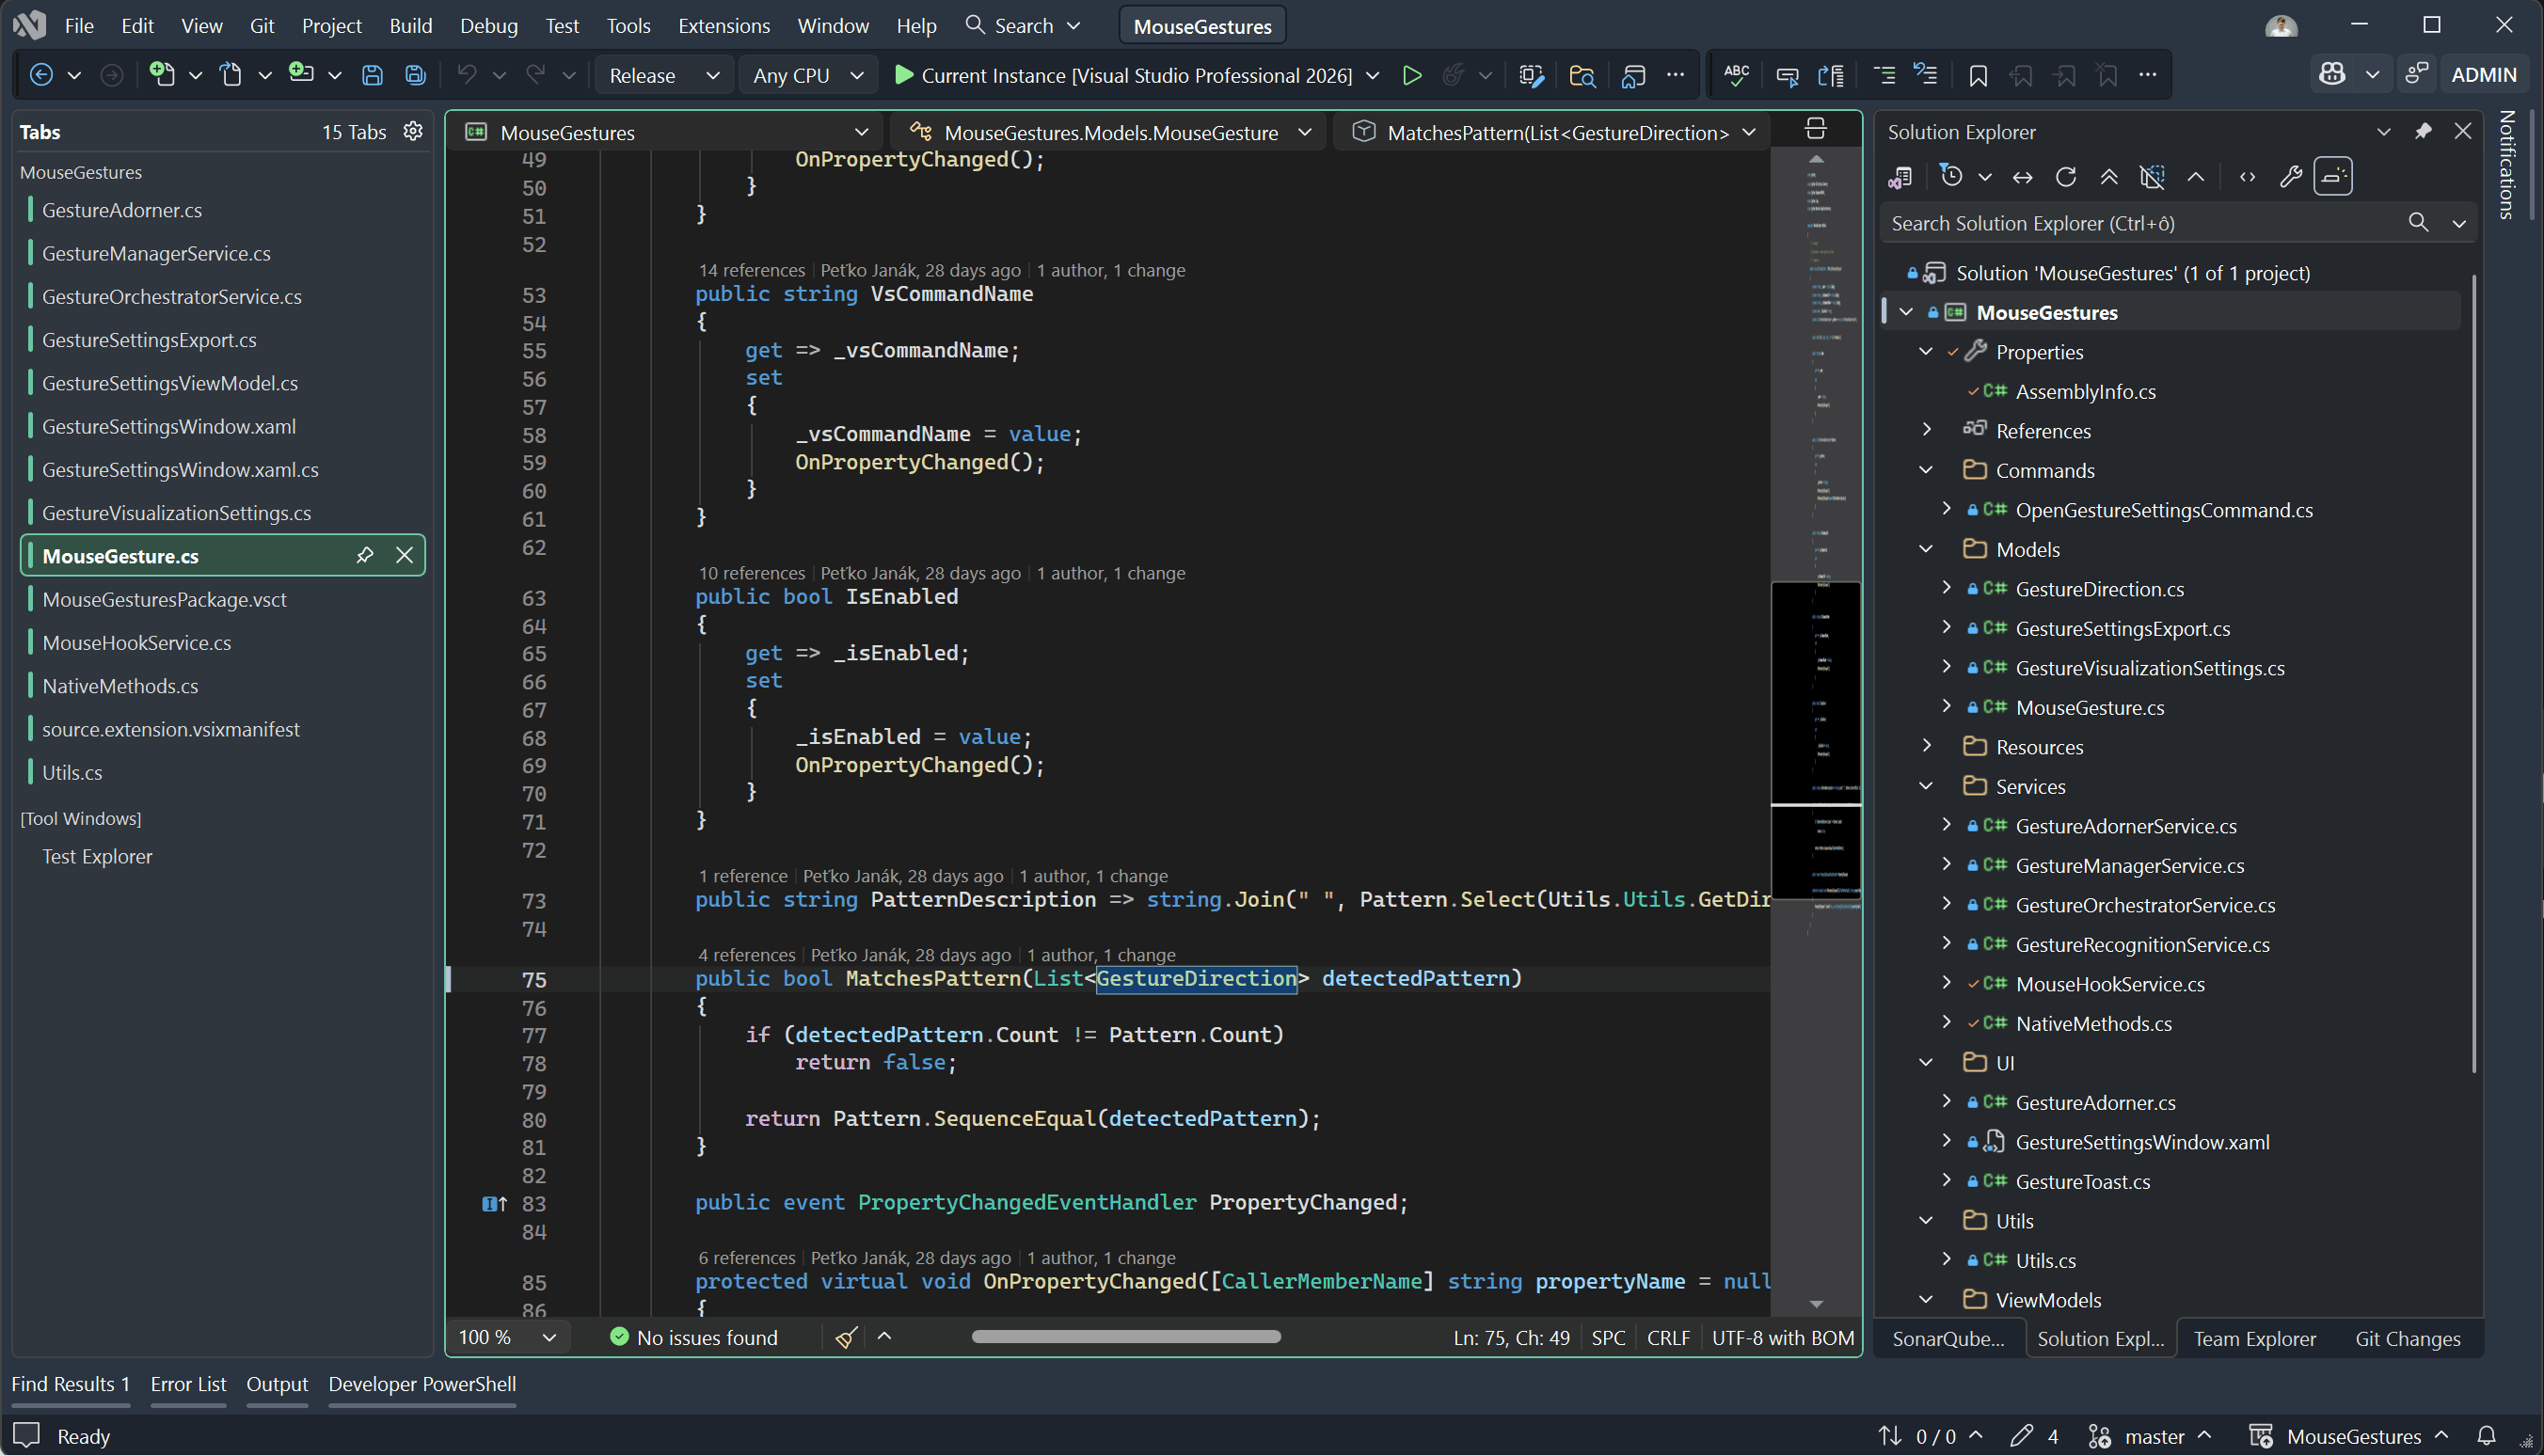Viewport: 2544px width, 1456px height.
Task: Save the current file with the single-disk icon
Action: pyautogui.click(x=372, y=75)
